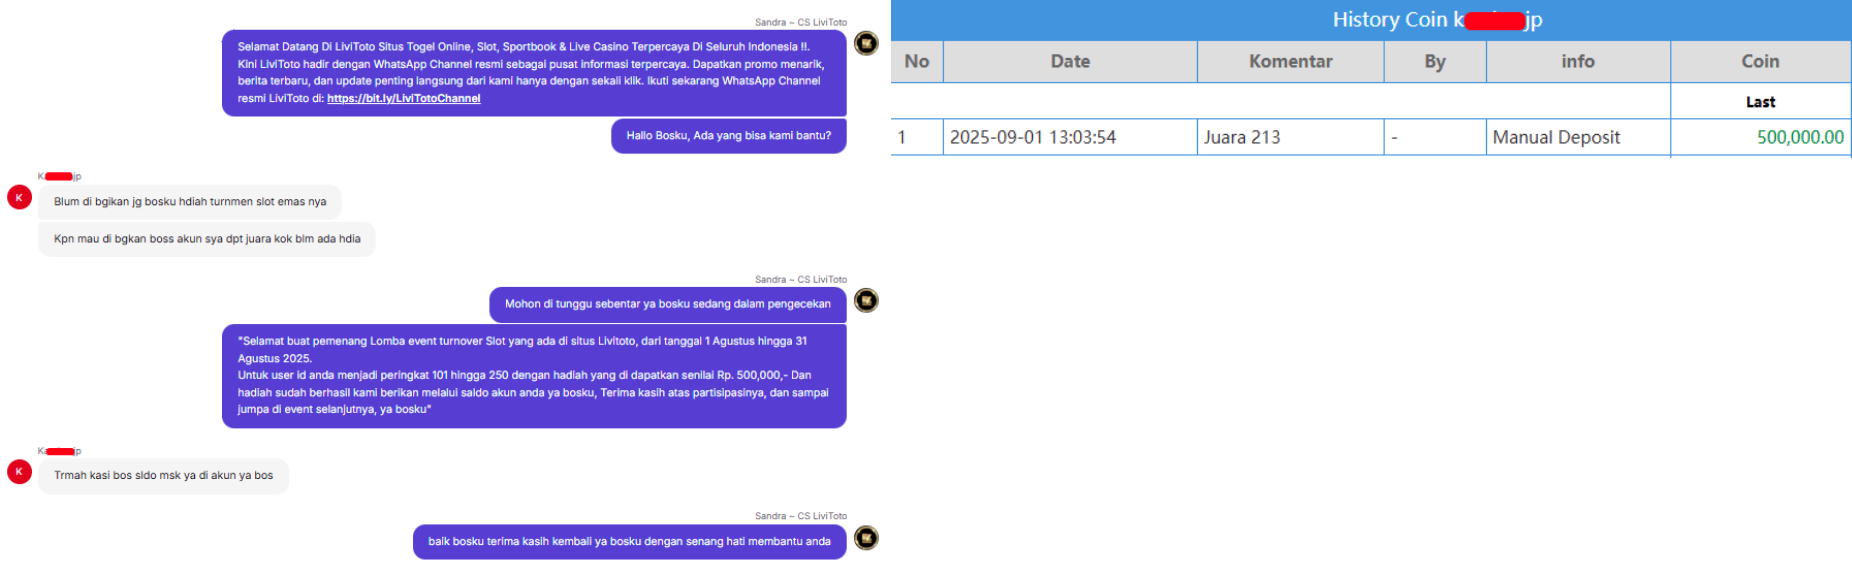Select the 'Kpn mau di bgkan boss' message
This screenshot has height=574, width=1852.
(x=207, y=239)
